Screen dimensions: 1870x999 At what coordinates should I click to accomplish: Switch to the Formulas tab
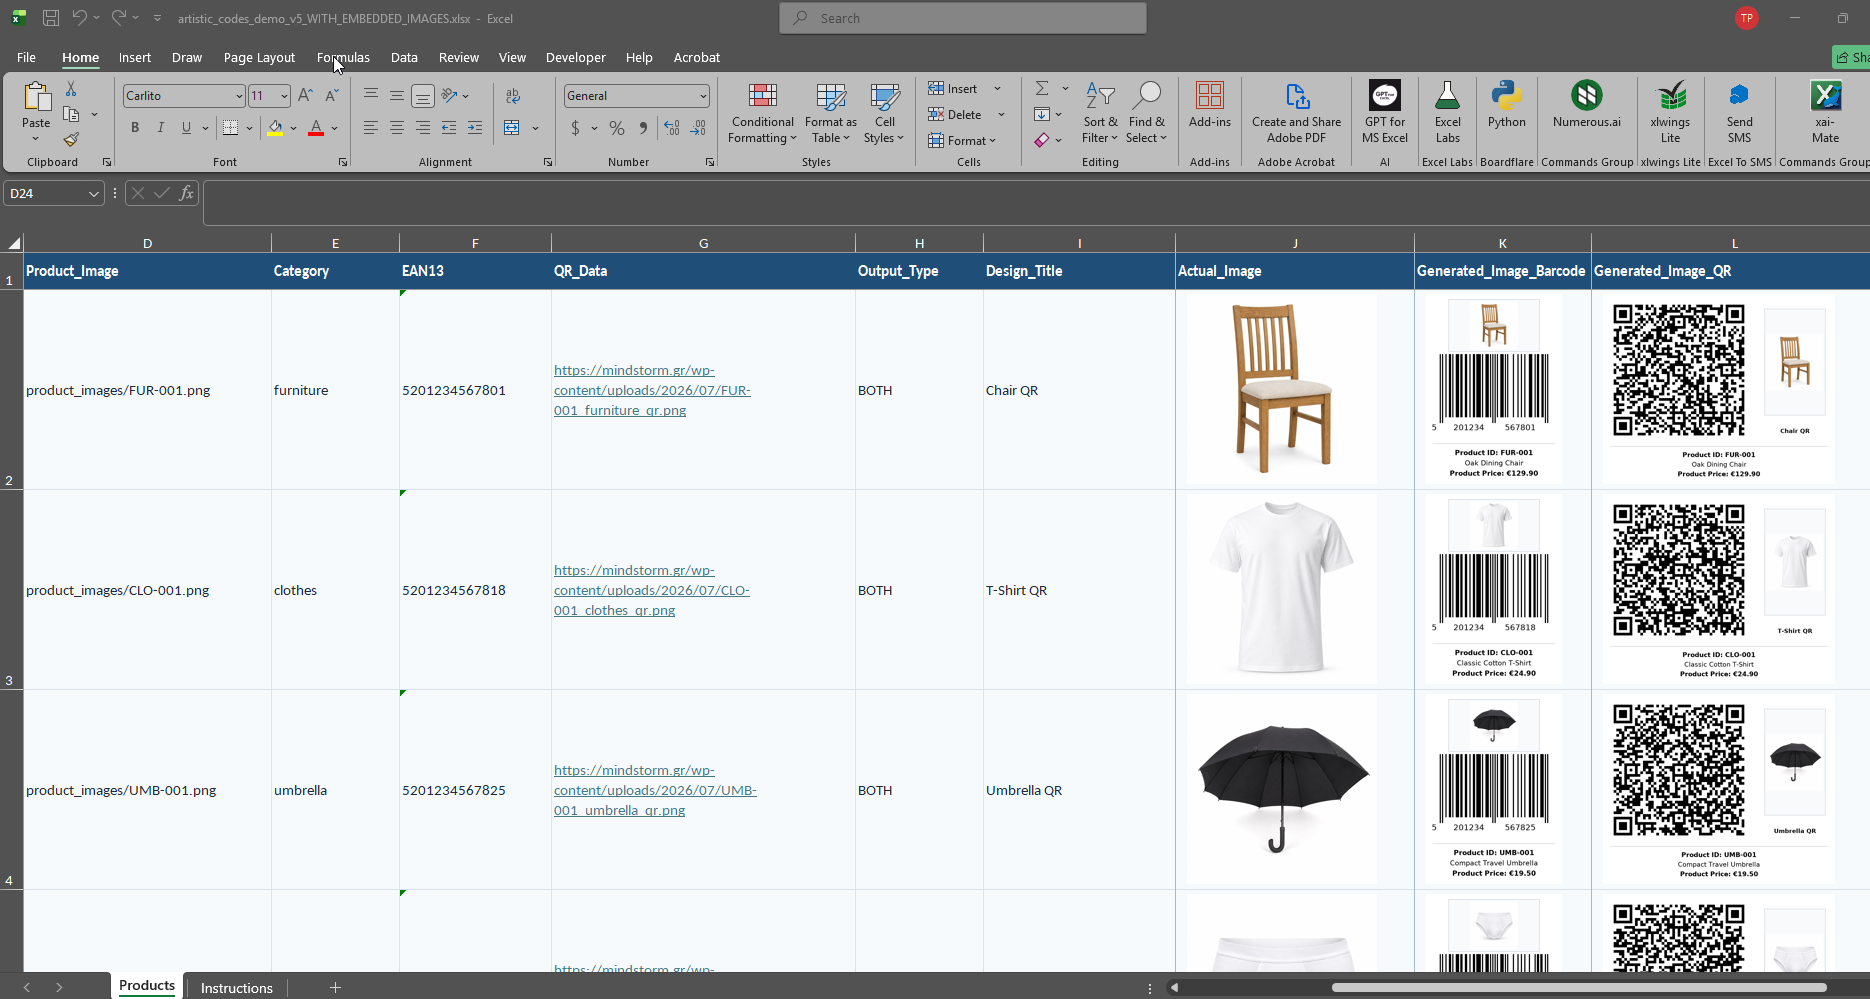coord(343,57)
